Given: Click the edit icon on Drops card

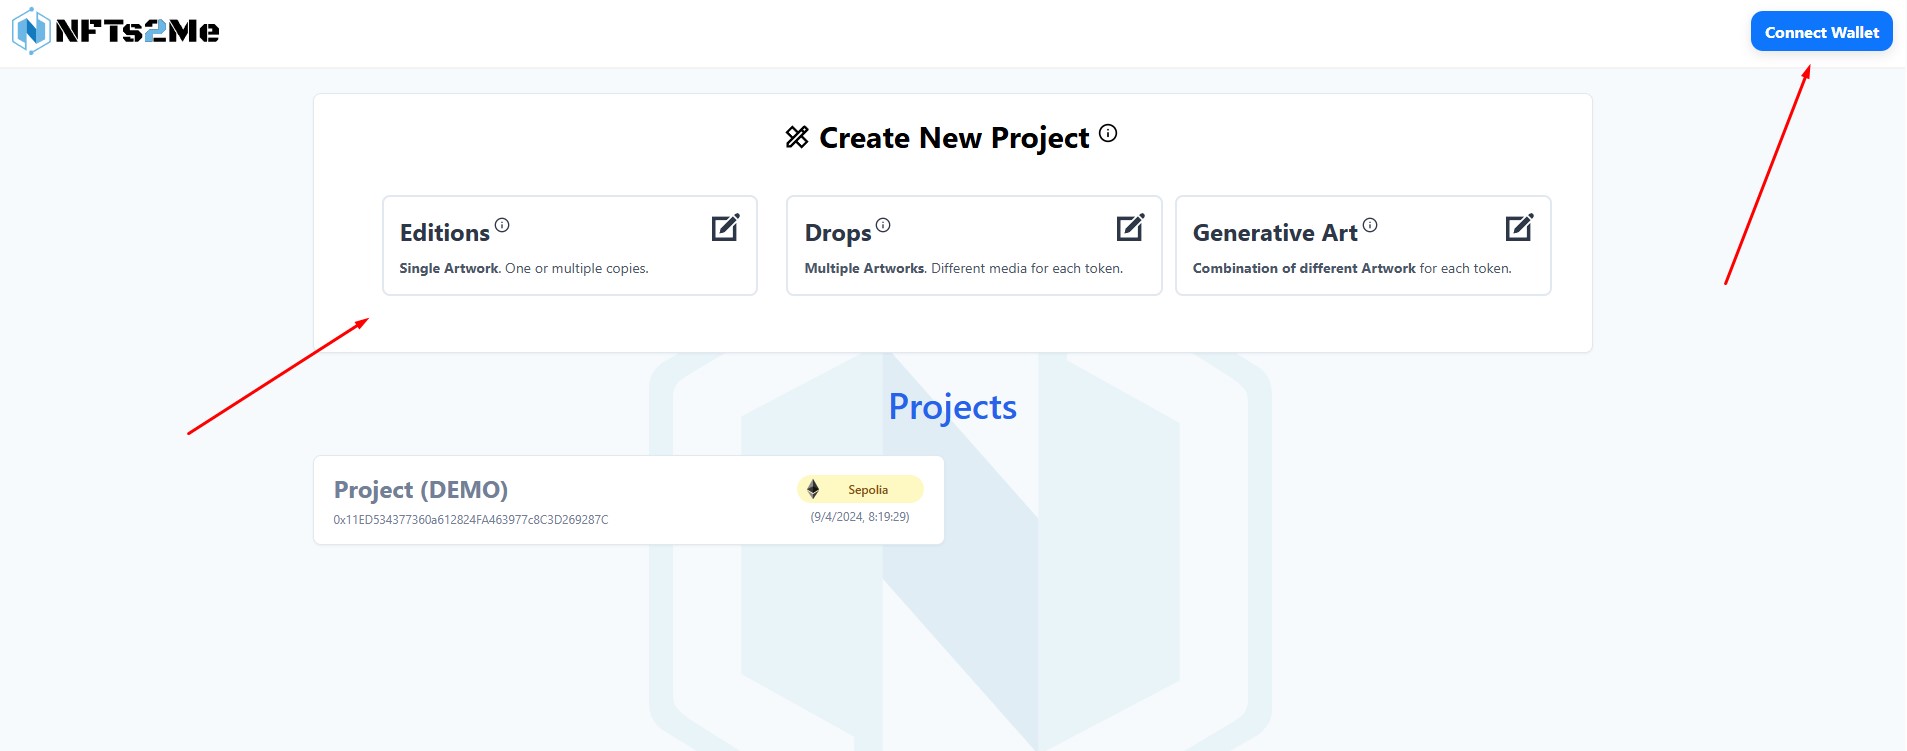Looking at the screenshot, I should point(1129,228).
